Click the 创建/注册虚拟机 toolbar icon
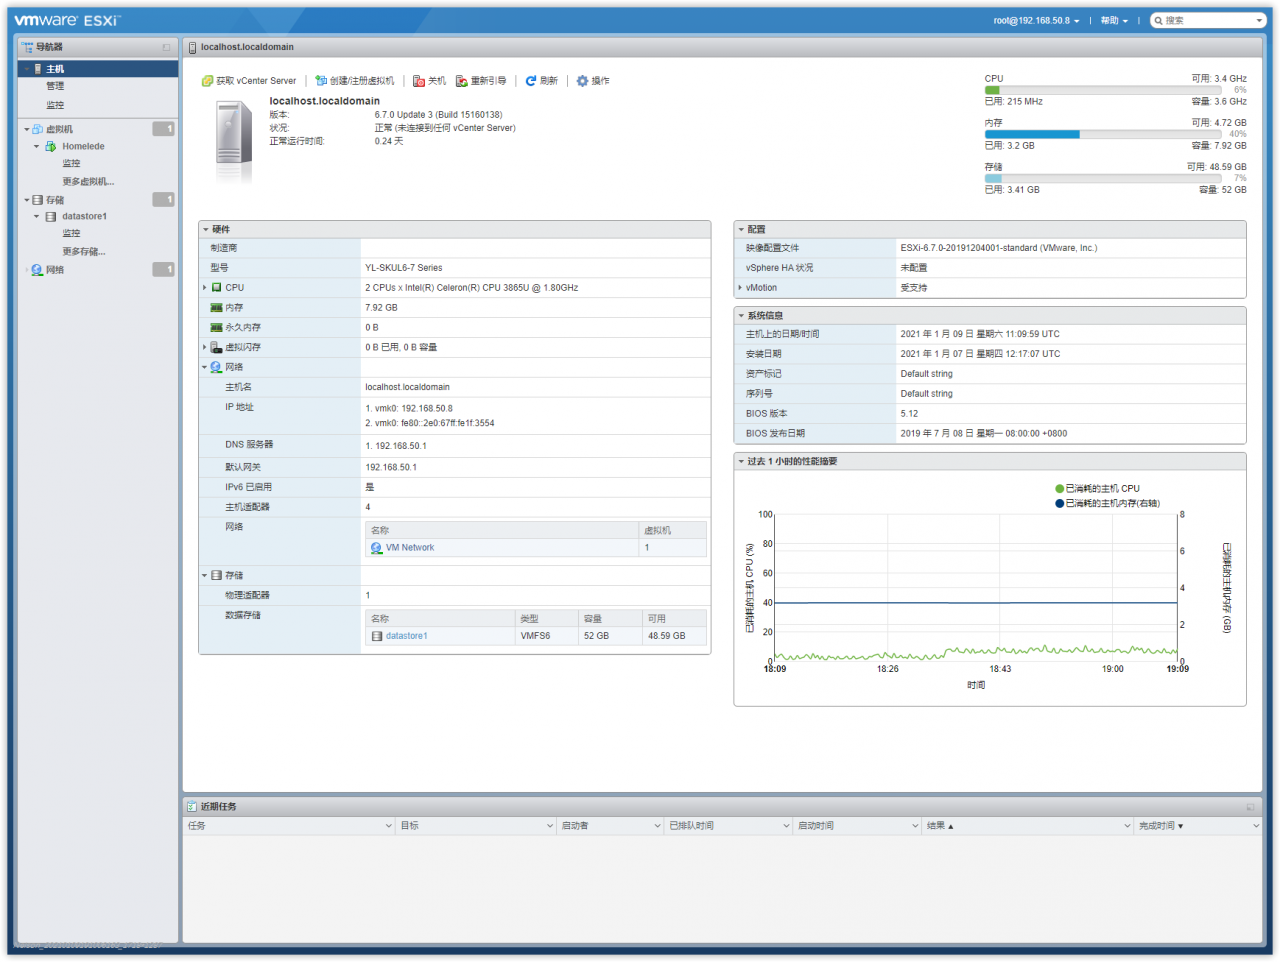The width and height of the screenshot is (1280, 962). click(x=321, y=81)
